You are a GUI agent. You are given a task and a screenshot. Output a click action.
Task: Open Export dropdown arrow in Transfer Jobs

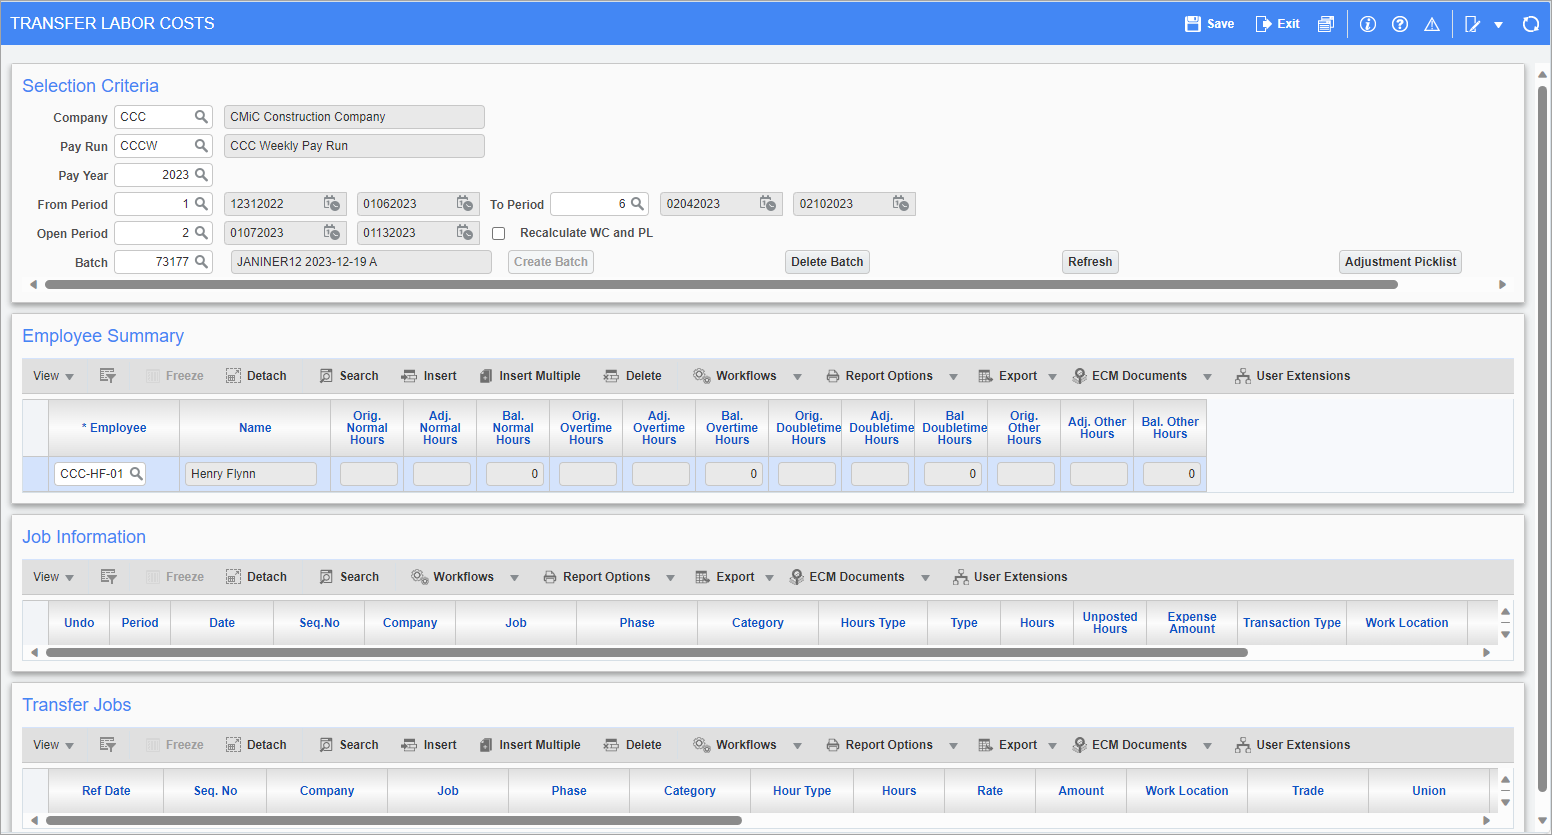1052,746
